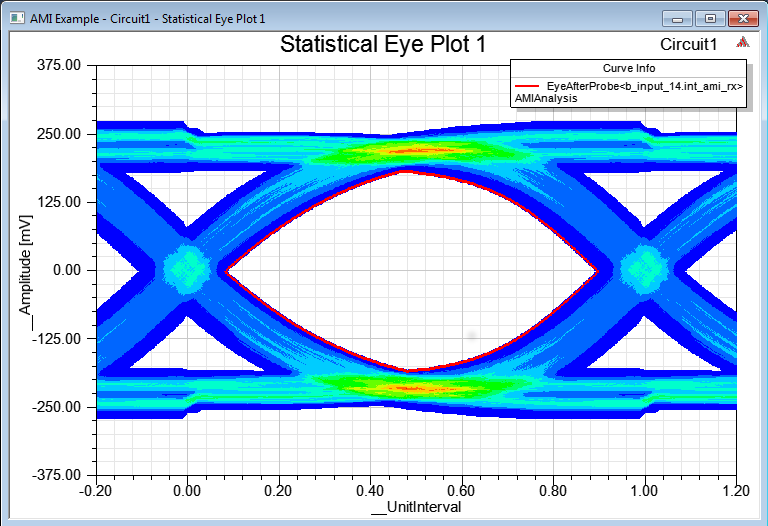Select the 'Statistical Eye Plot 1' title
The width and height of the screenshot is (768, 526).
383,44
